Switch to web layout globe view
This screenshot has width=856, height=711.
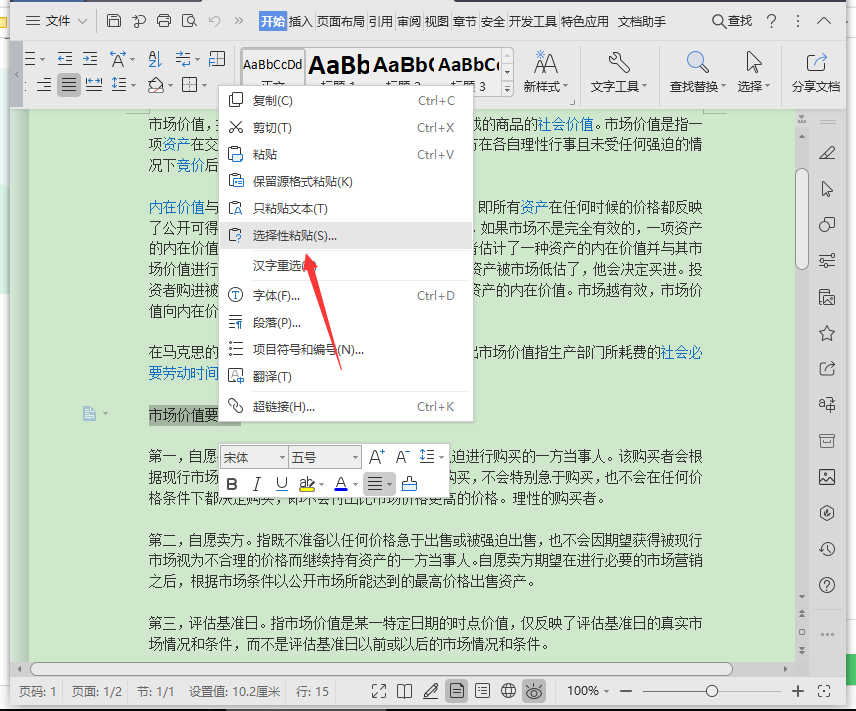pyautogui.click(x=508, y=691)
